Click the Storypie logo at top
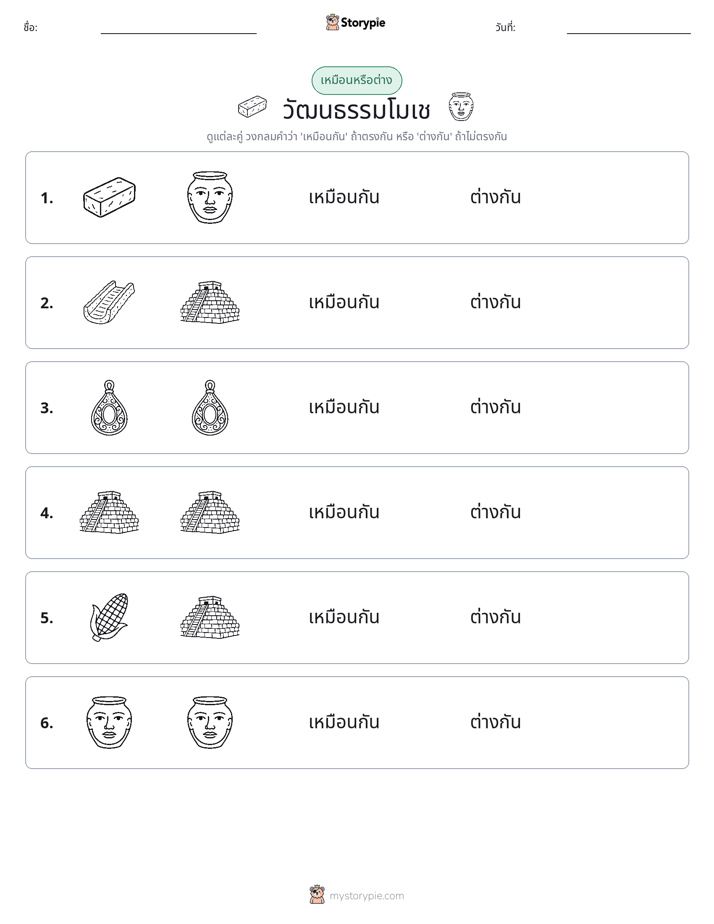The image size is (714, 924). [355, 23]
